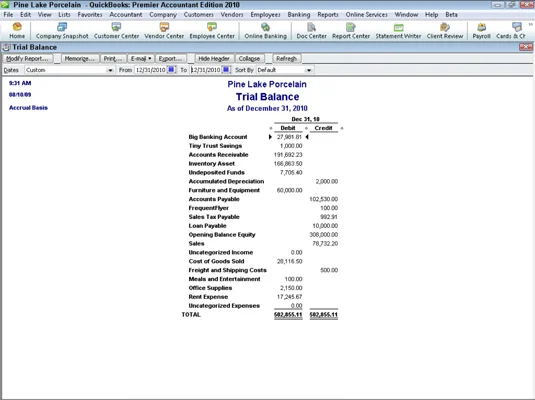
Task: Click the Print button
Action: click(x=113, y=59)
